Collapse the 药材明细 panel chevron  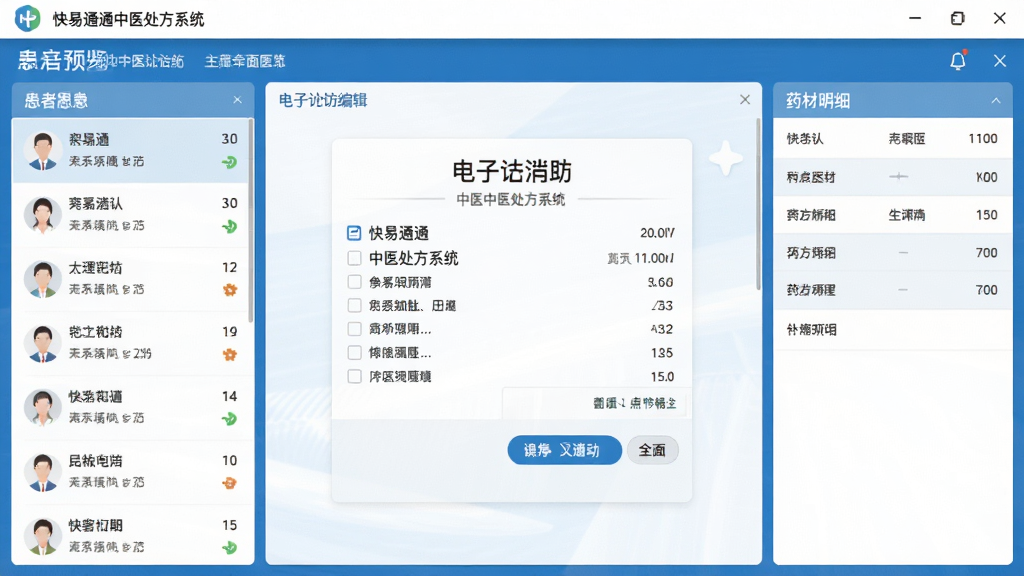click(x=996, y=101)
